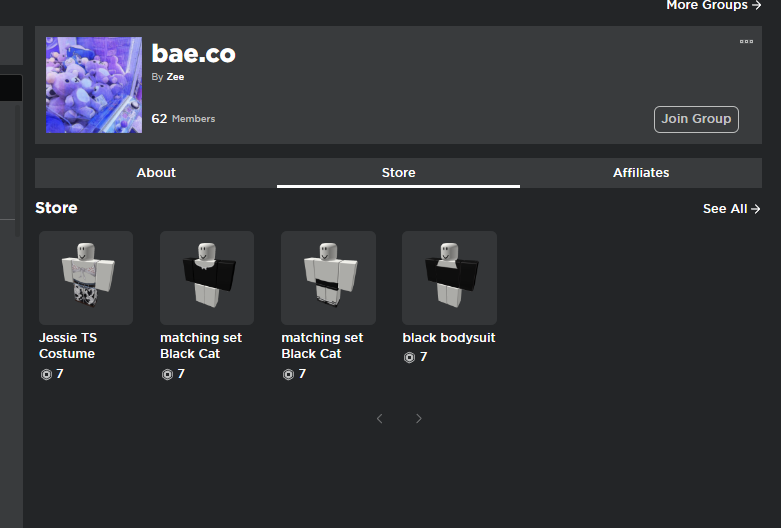The image size is (781, 528).
Task: Open owner Zee's profile link
Action: coord(175,77)
